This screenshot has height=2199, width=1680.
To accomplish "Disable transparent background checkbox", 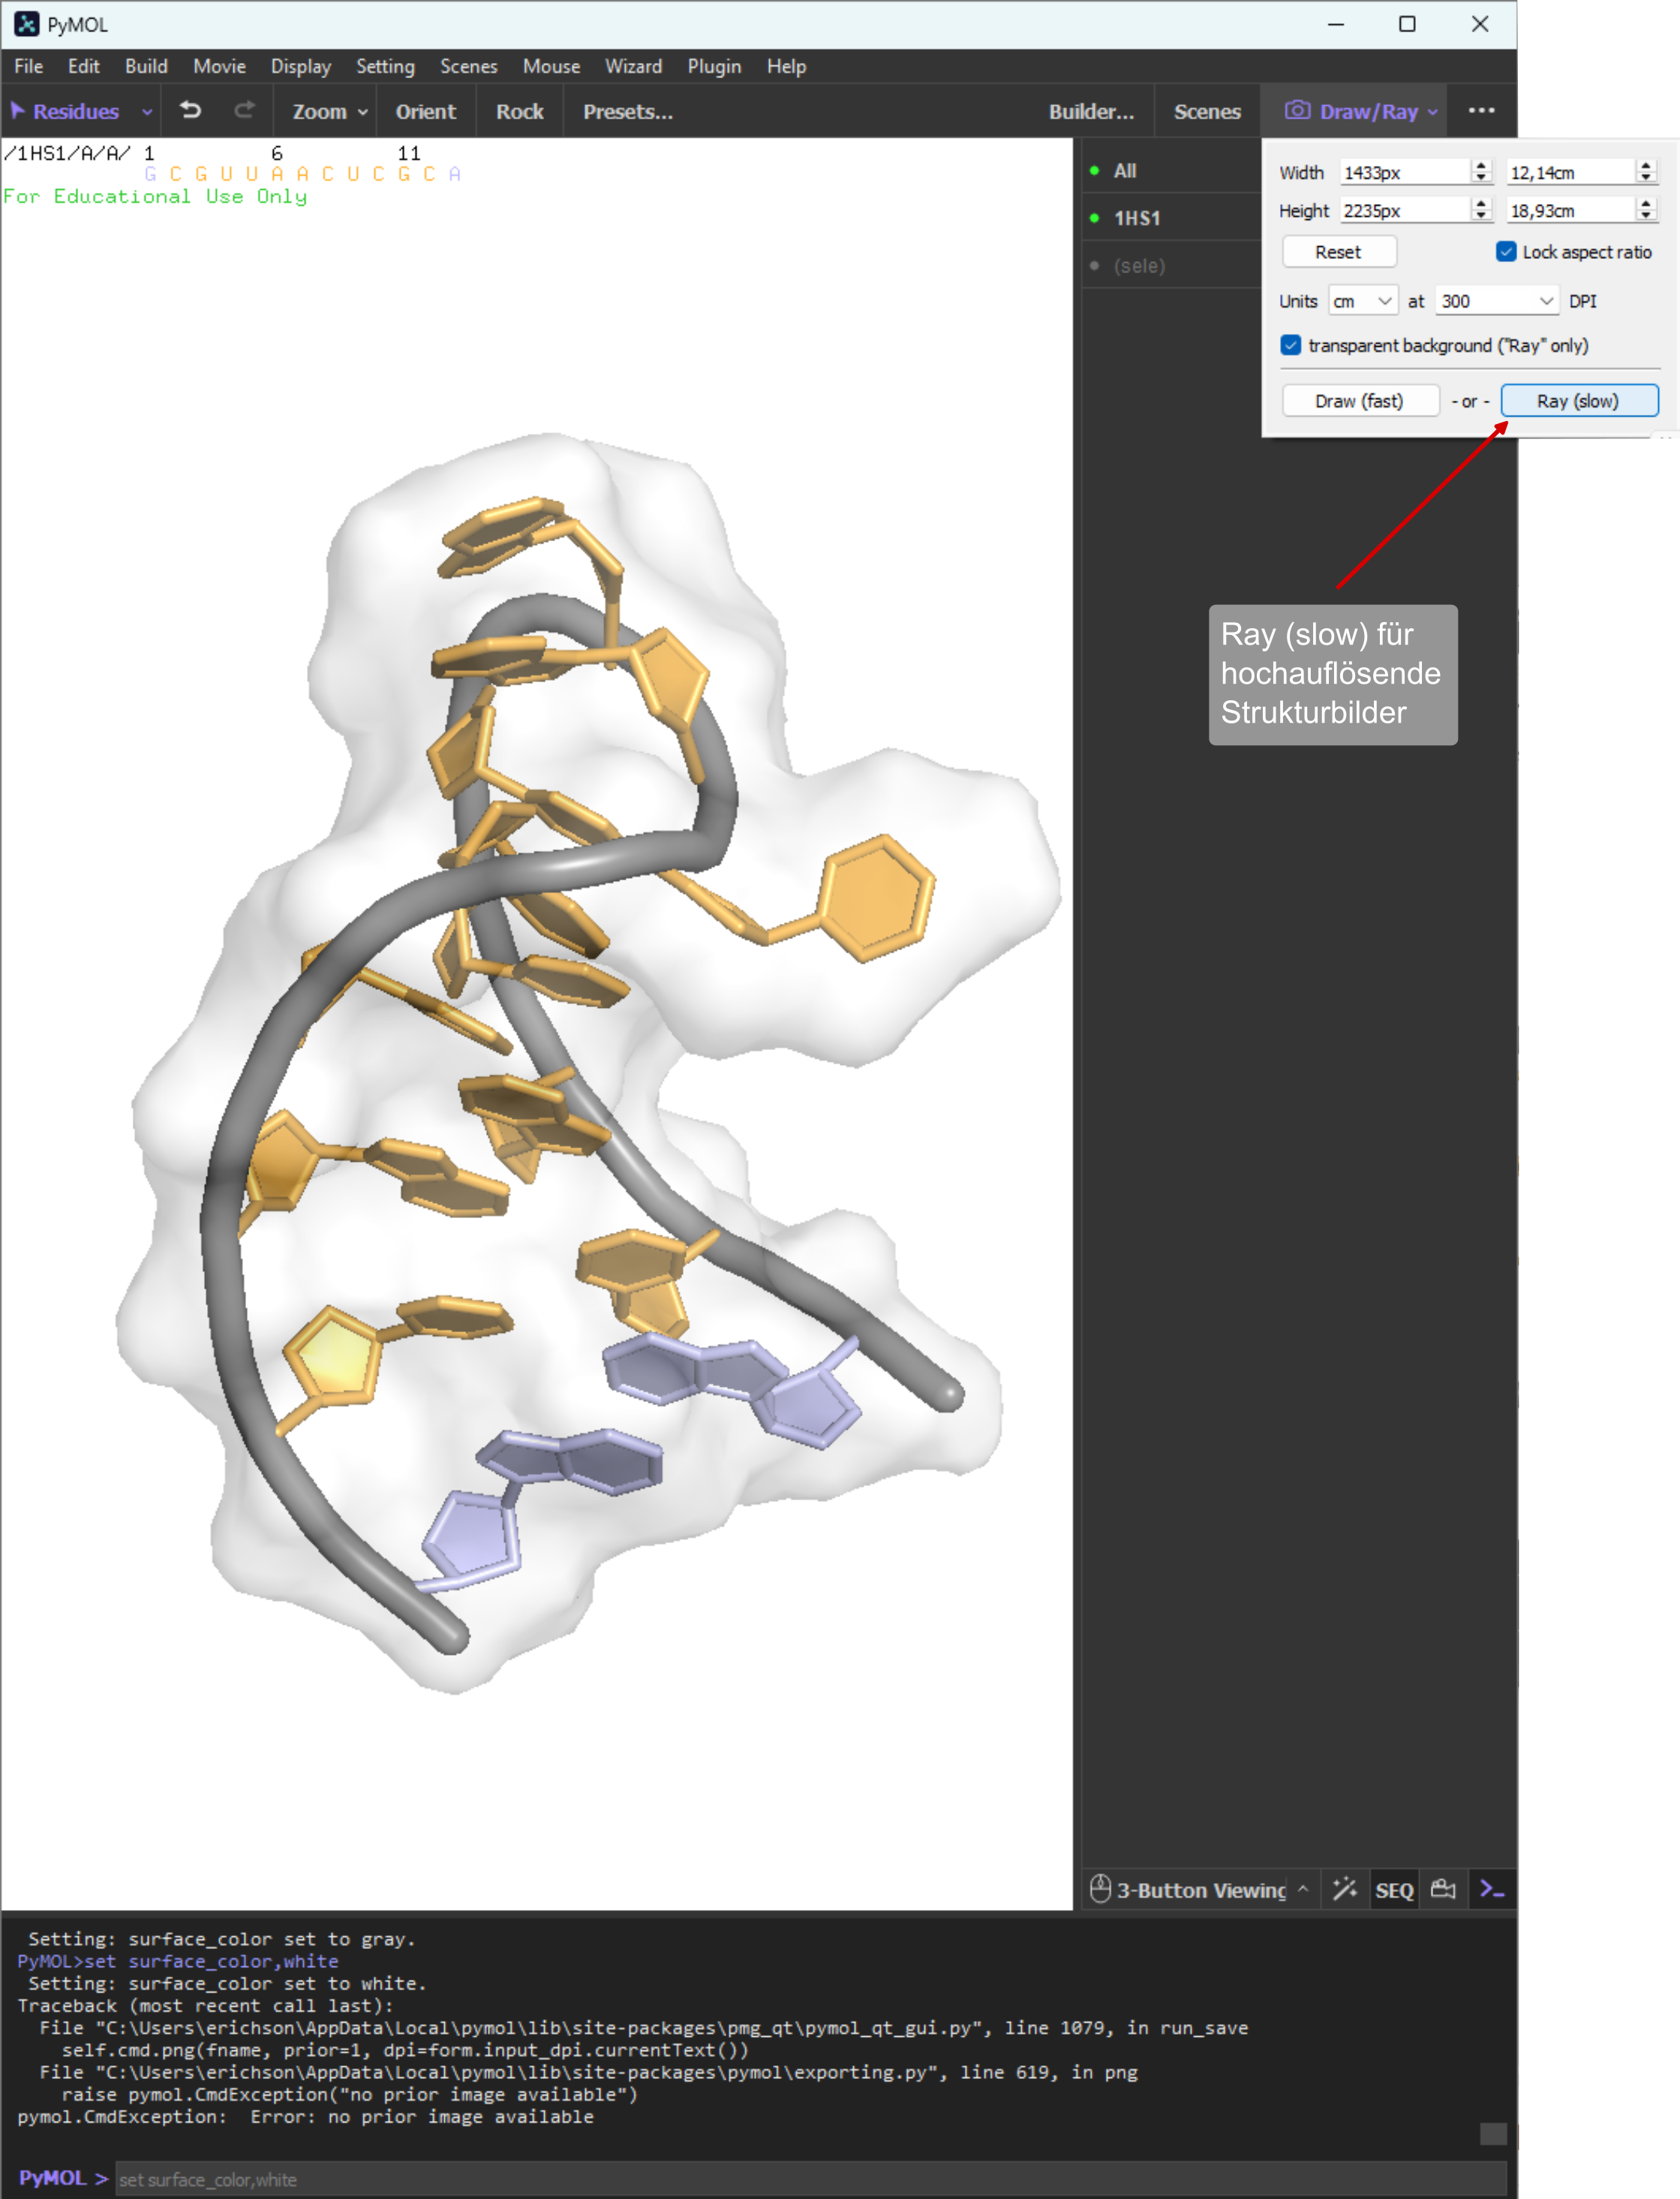I will click(1291, 345).
